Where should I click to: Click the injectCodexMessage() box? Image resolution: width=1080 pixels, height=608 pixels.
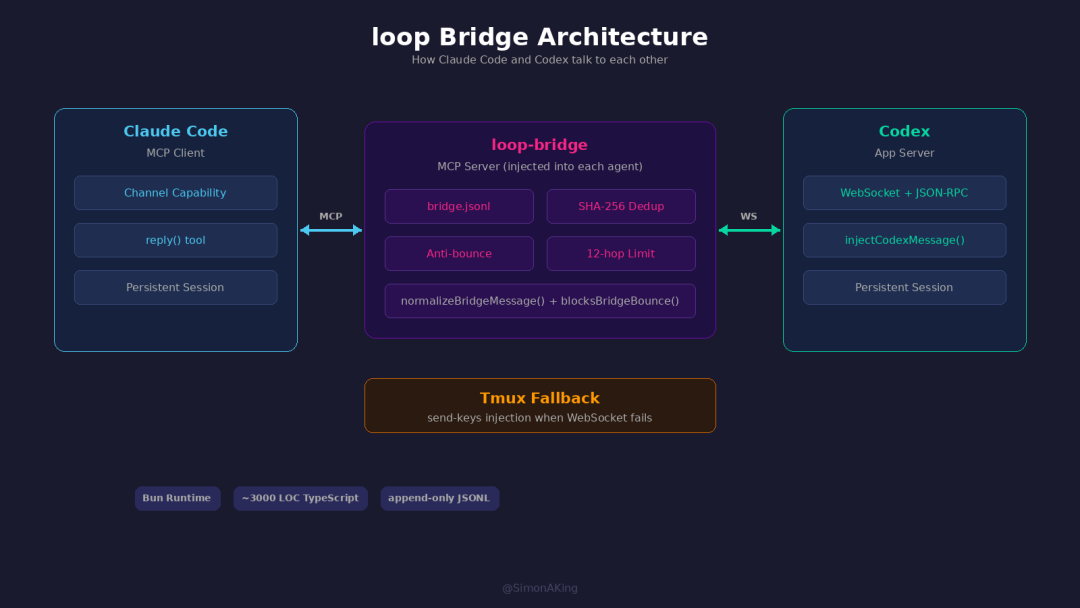click(904, 240)
